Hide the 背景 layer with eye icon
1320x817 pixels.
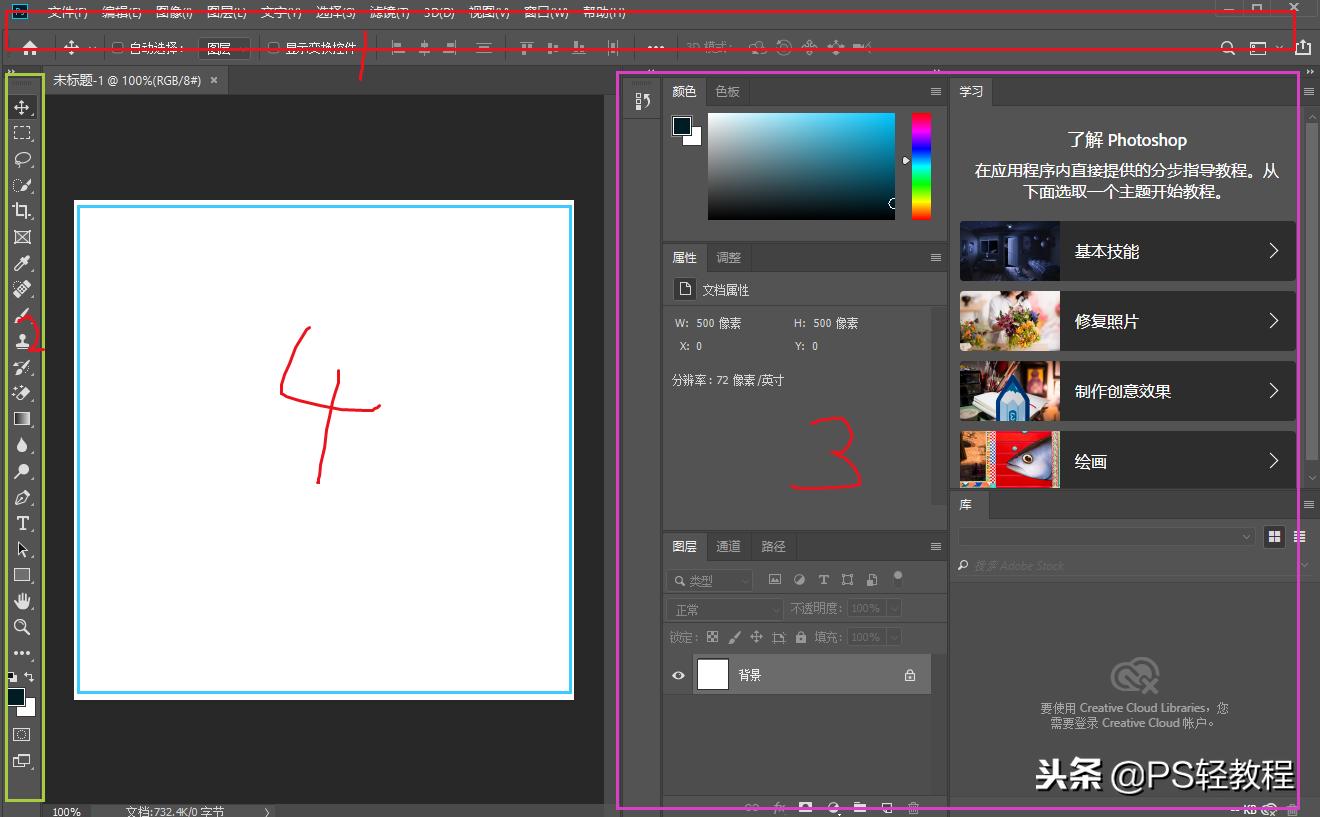pos(678,675)
